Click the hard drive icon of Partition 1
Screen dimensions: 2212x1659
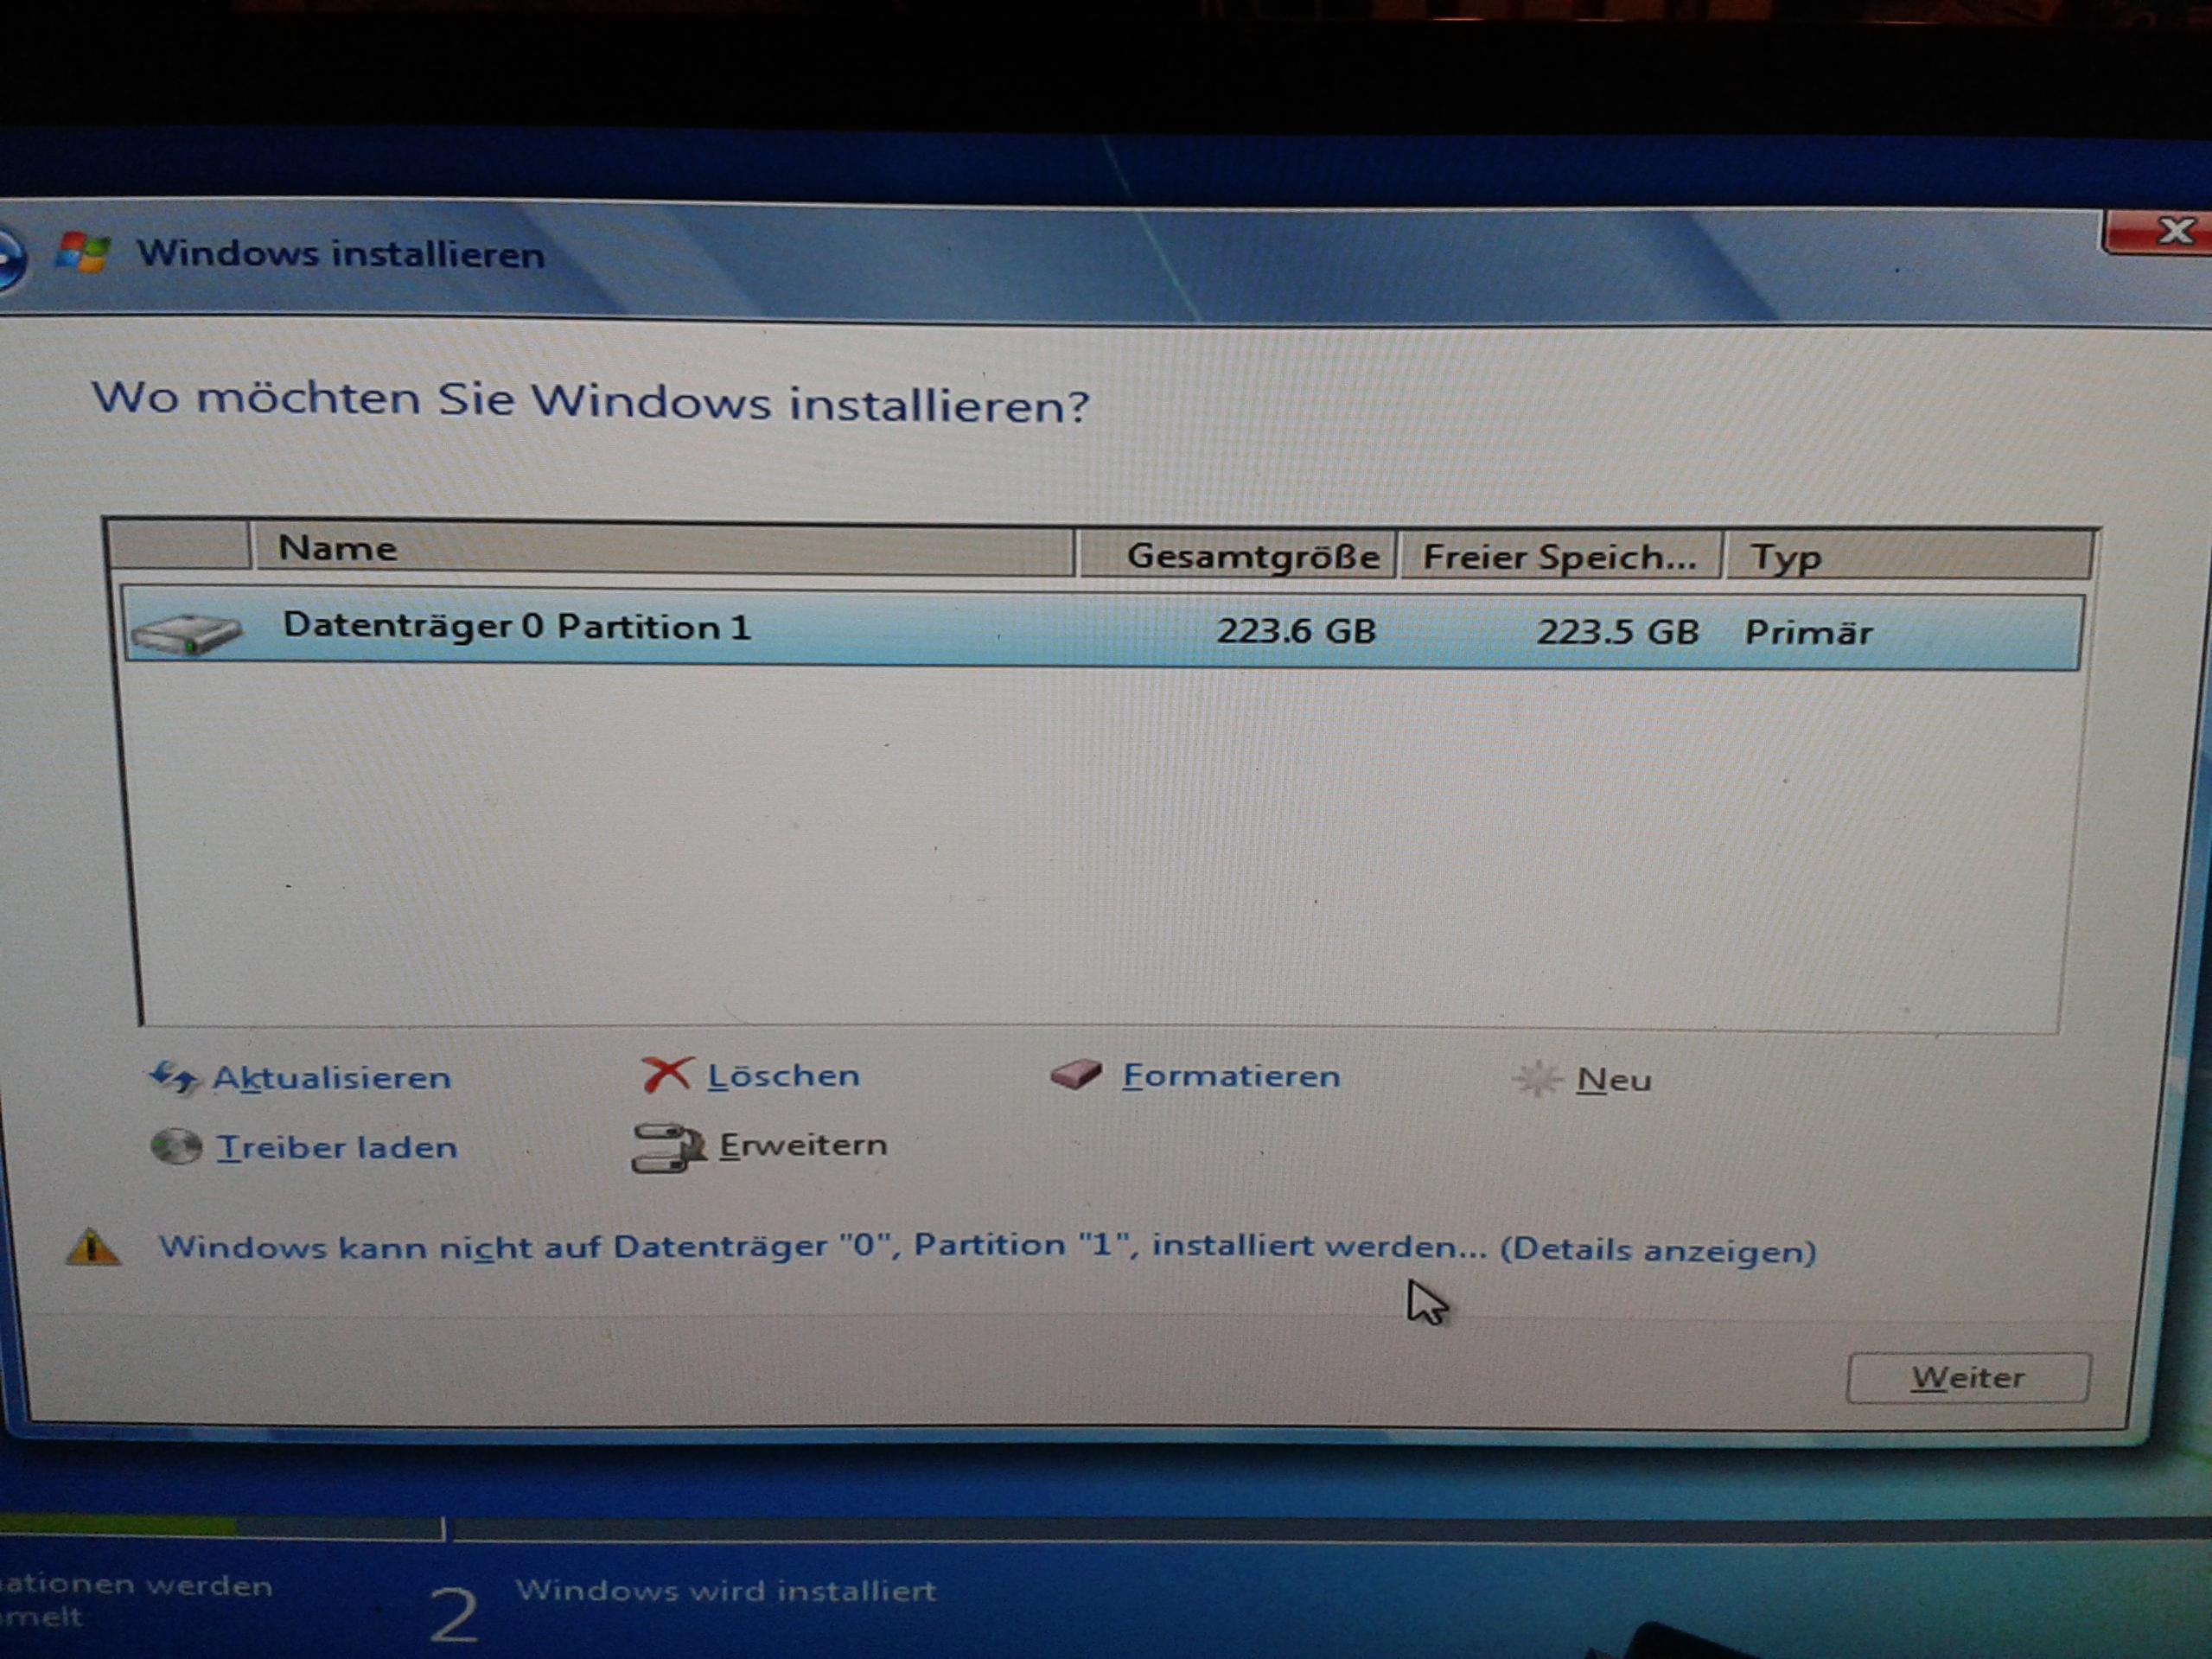(x=187, y=633)
